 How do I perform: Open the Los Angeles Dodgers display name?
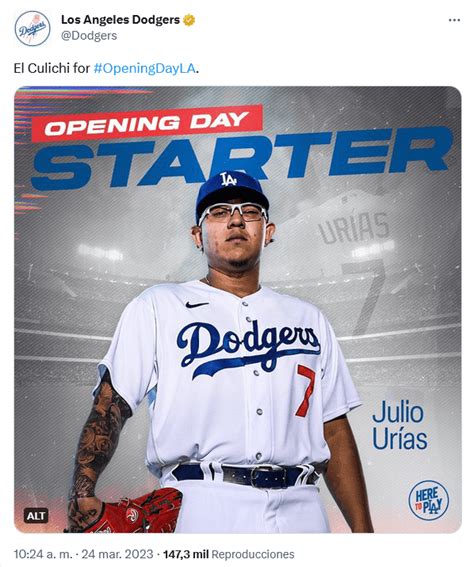click(x=120, y=20)
